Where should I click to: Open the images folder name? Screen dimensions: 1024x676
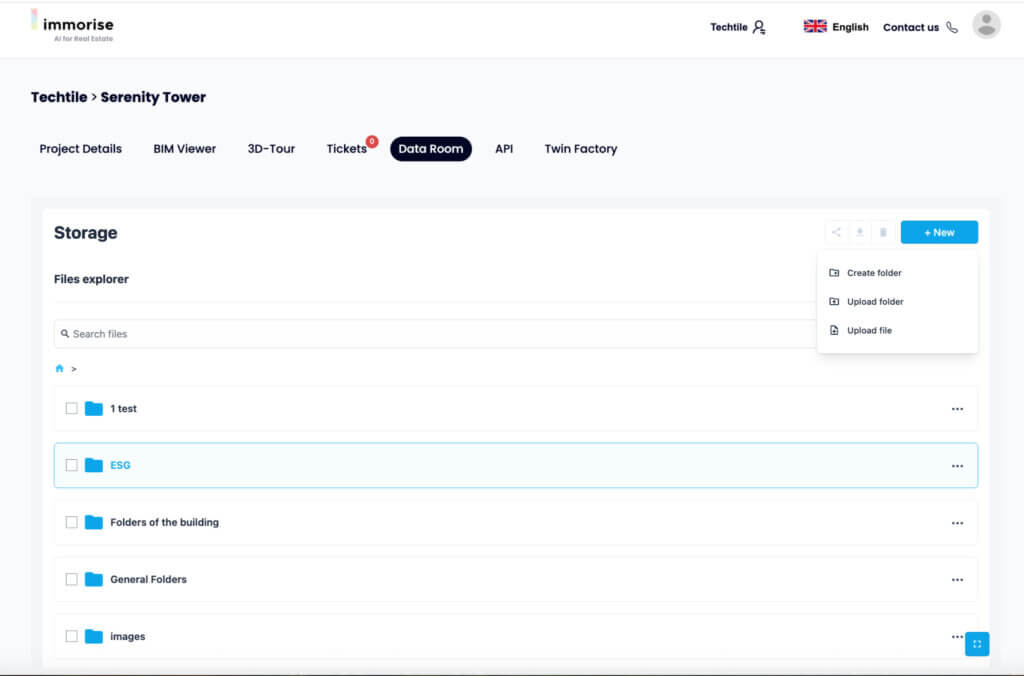pos(127,636)
